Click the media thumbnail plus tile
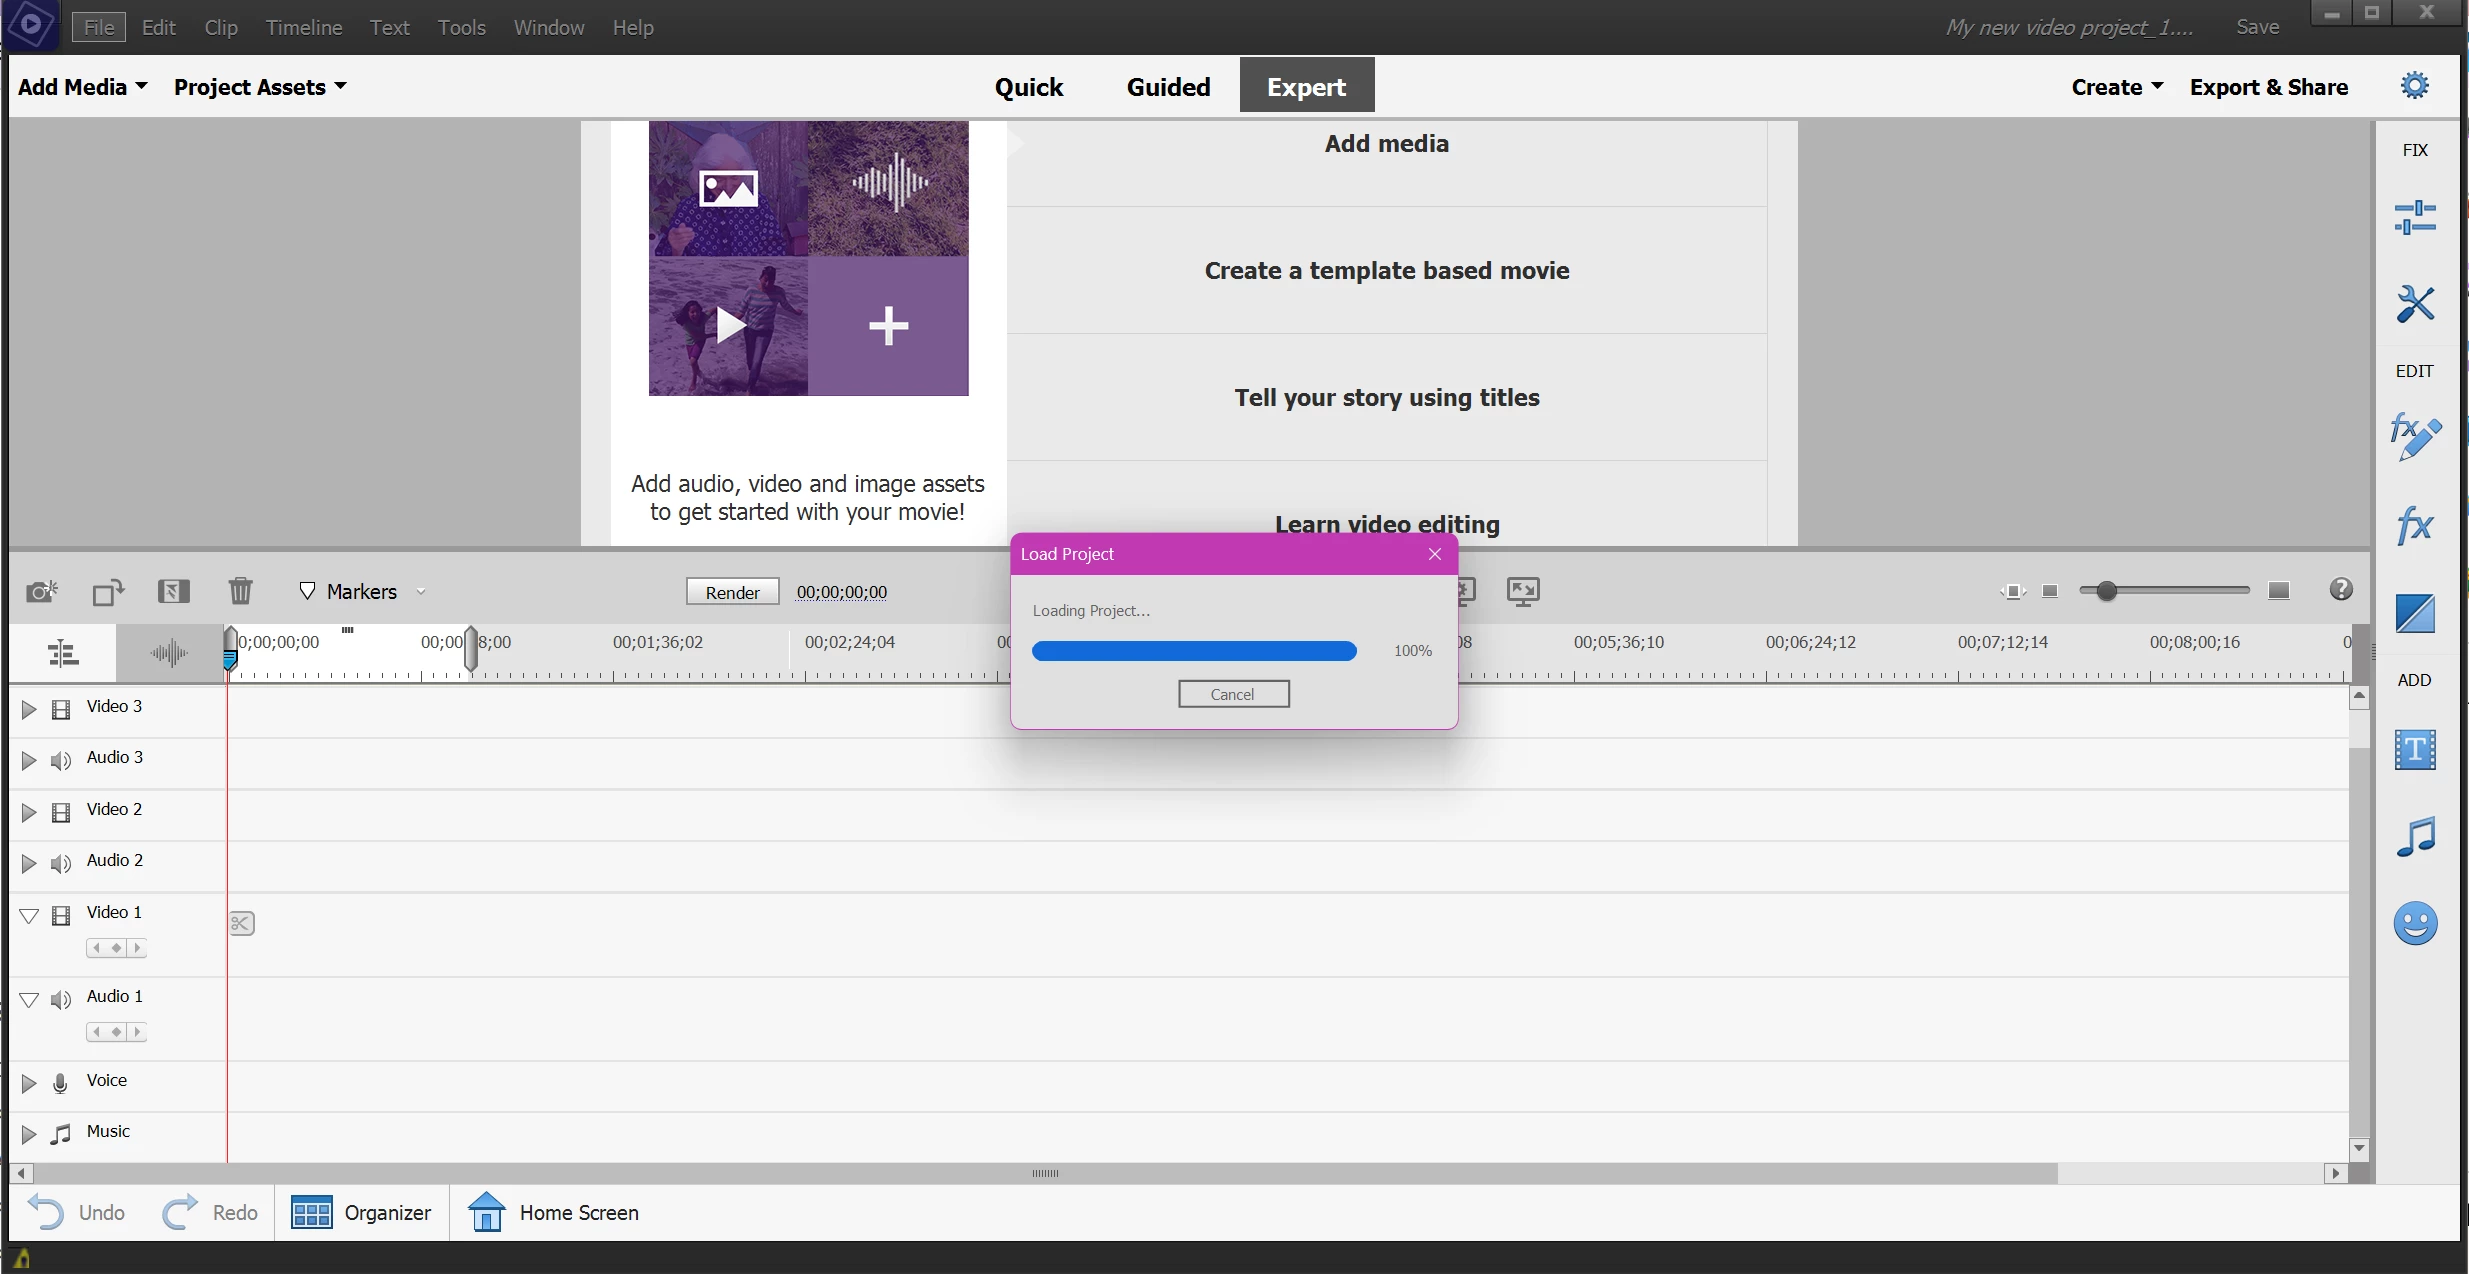Viewport: 2469px width, 1274px height. [888, 326]
